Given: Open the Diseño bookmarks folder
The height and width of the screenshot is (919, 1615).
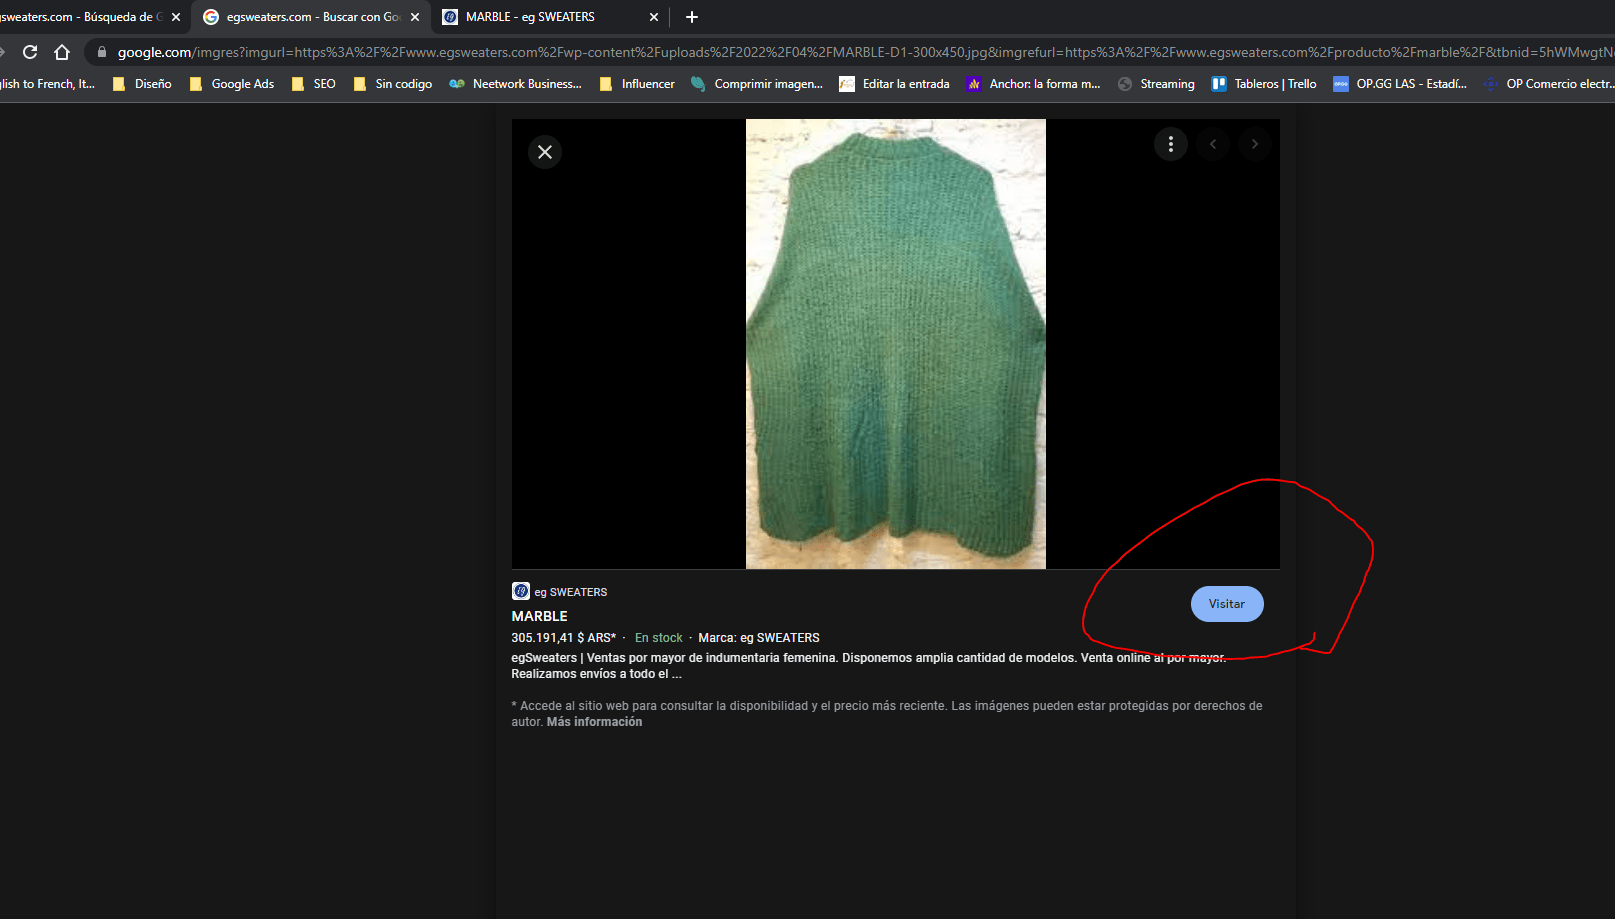Looking at the screenshot, I should [x=142, y=84].
